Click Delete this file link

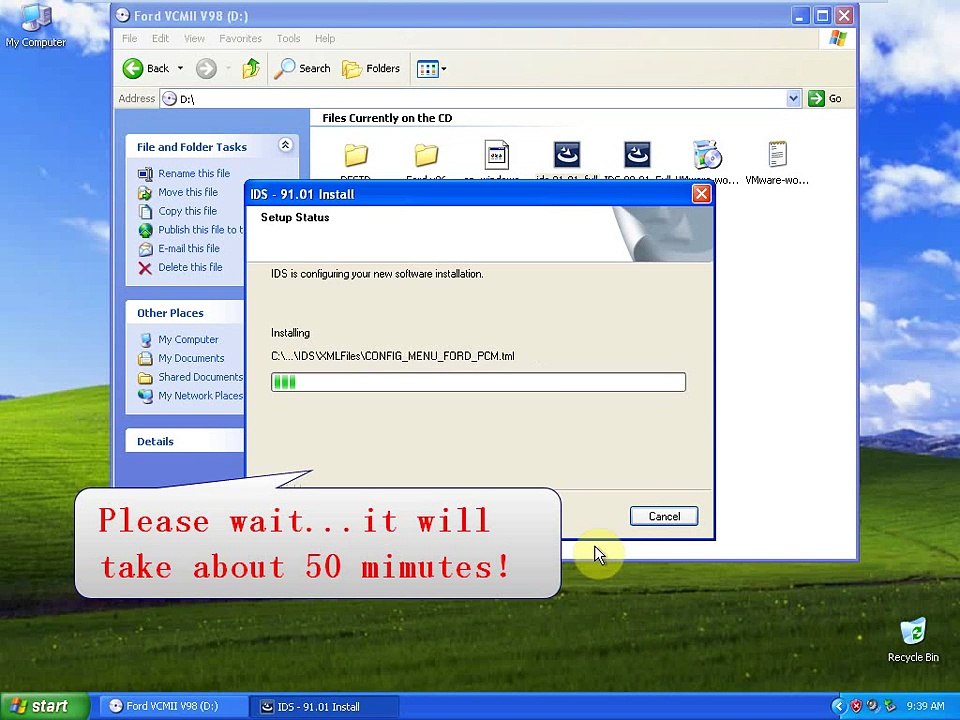[x=190, y=268]
